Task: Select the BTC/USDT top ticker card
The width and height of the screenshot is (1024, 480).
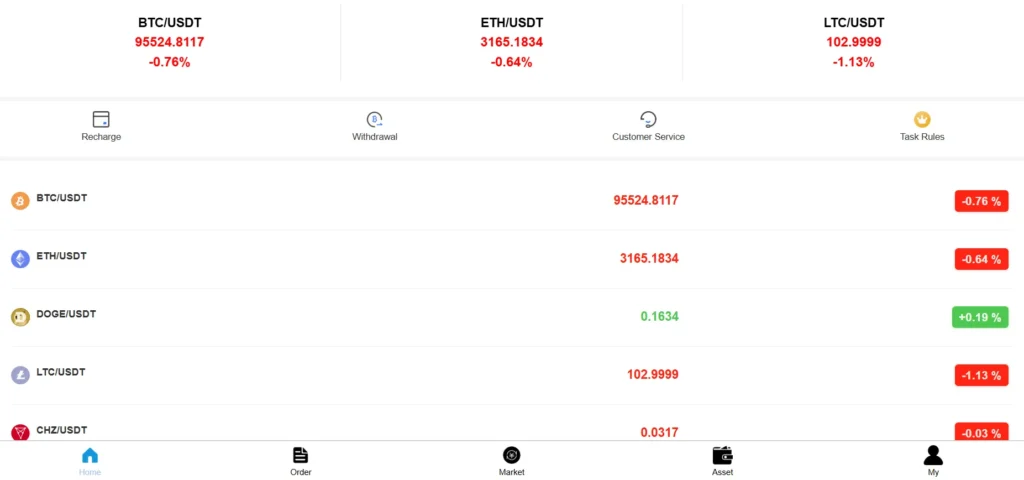Action: tap(170, 42)
